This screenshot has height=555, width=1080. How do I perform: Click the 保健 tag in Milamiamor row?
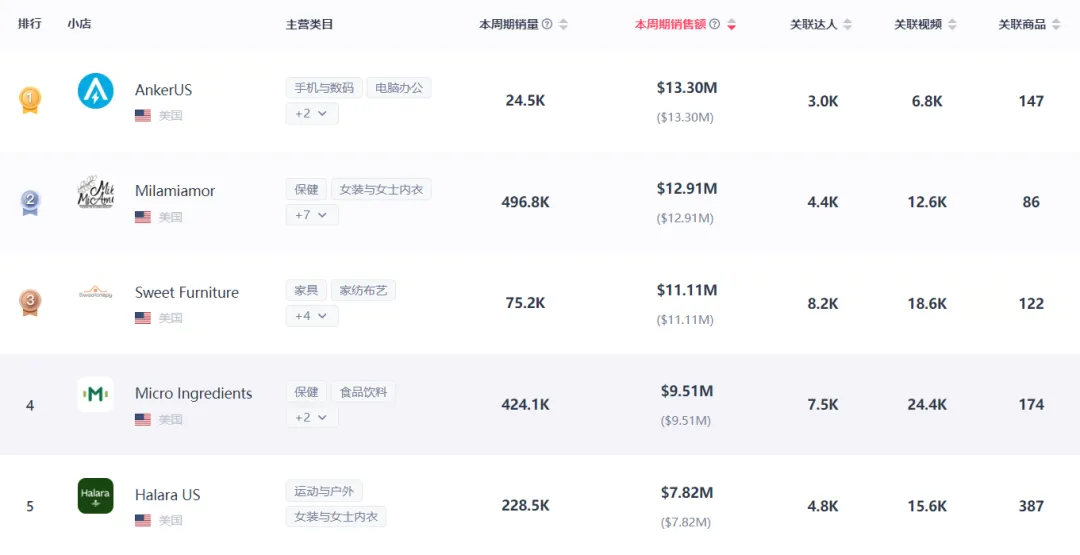pos(307,189)
